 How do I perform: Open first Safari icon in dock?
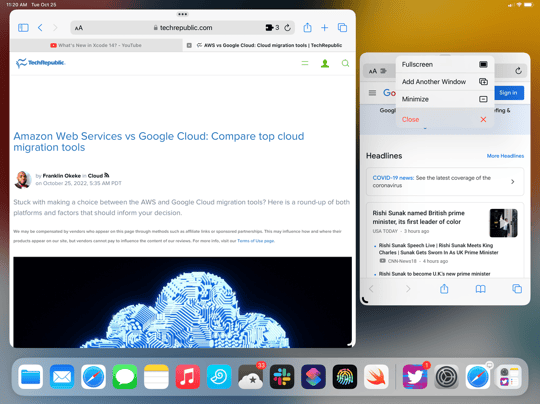point(93,377)
